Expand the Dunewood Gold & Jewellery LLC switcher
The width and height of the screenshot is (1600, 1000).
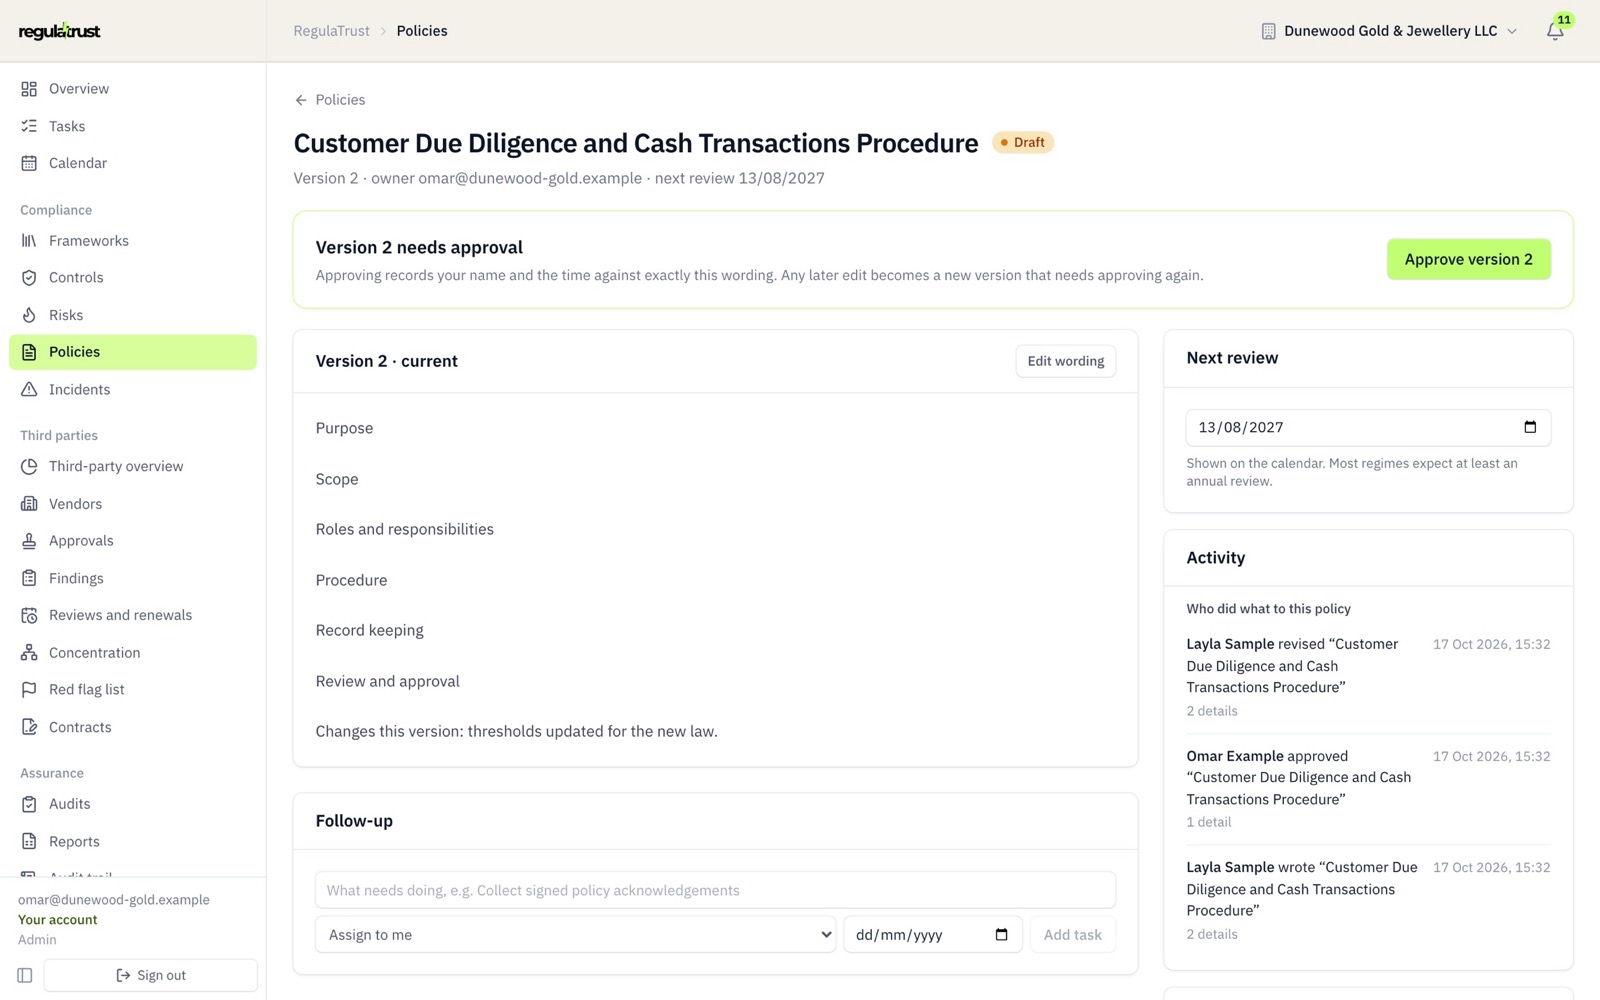[x=1389, y=31]
